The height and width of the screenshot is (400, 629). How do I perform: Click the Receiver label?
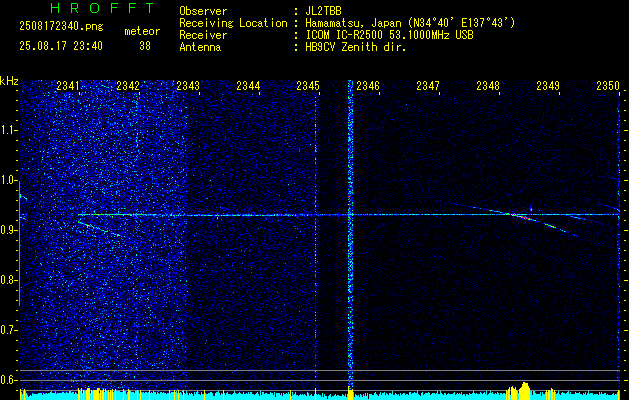(203, 35)
